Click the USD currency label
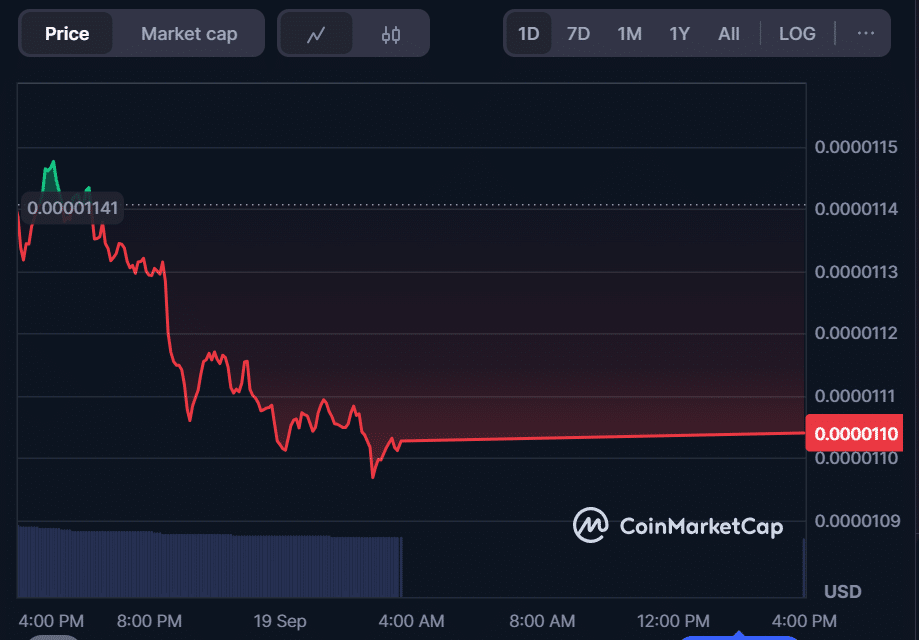The image size is (919, 640). [x=842, y=591]
